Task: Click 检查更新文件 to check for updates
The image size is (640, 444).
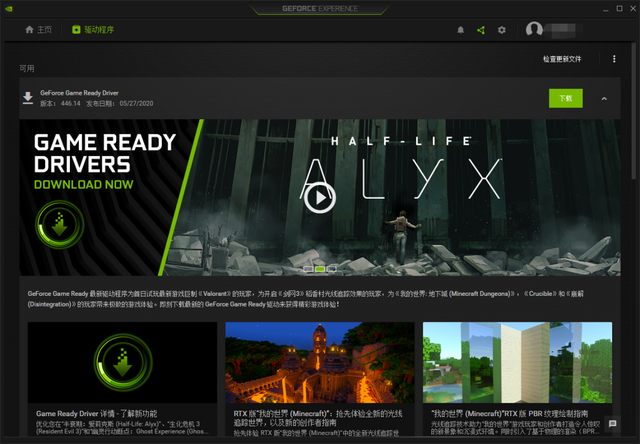Action: (562, 59)
